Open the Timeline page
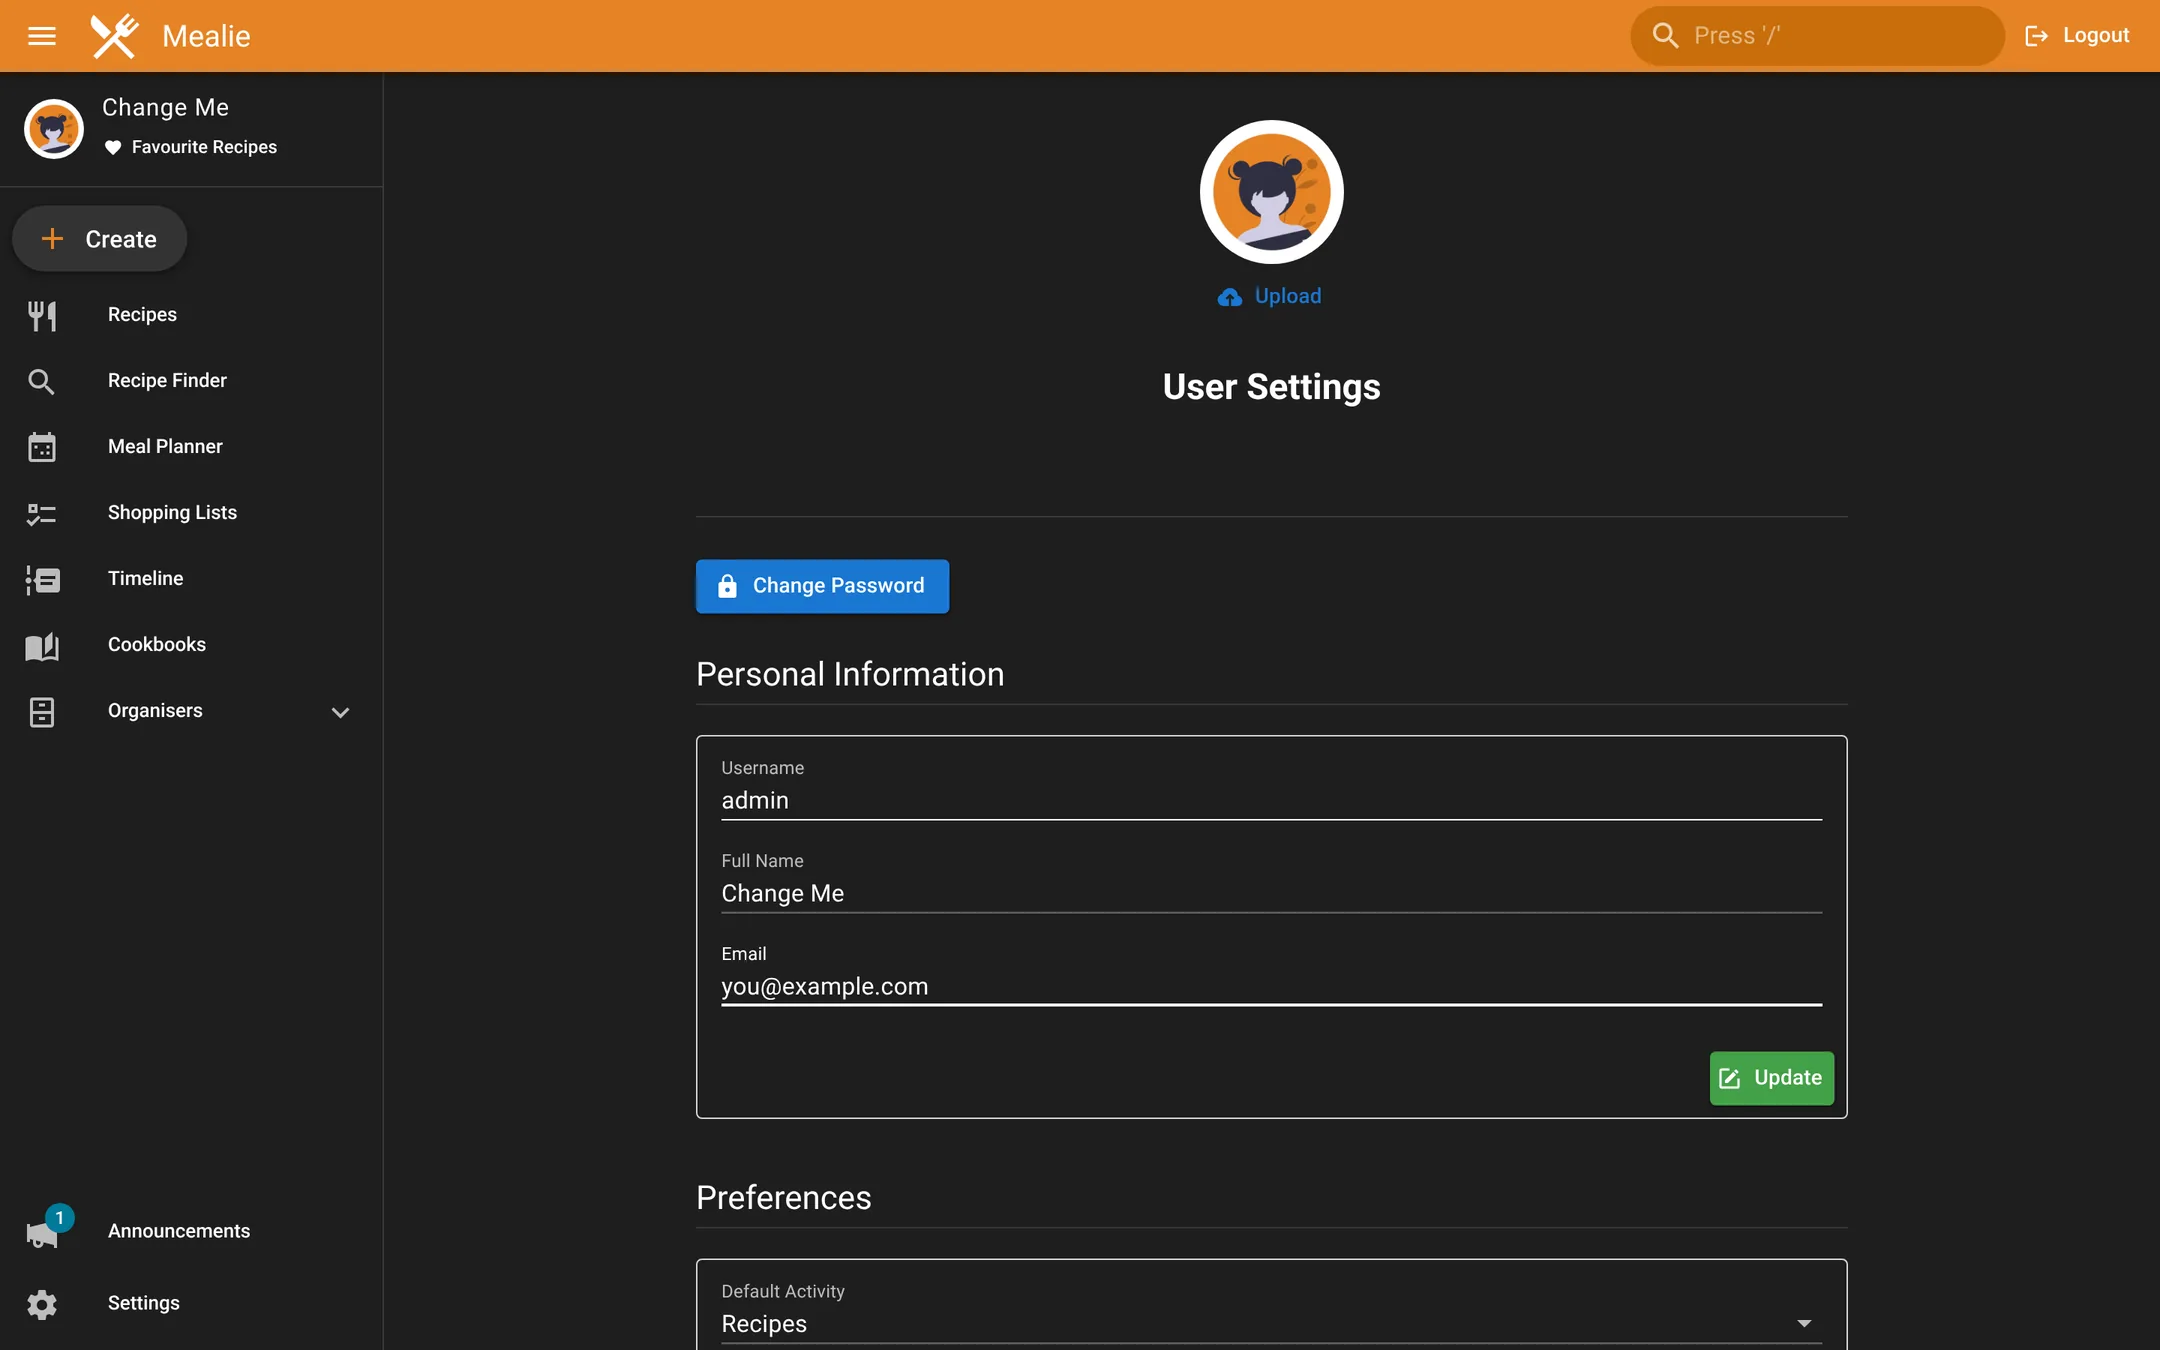2160x1350 pixels. [145, 578]
